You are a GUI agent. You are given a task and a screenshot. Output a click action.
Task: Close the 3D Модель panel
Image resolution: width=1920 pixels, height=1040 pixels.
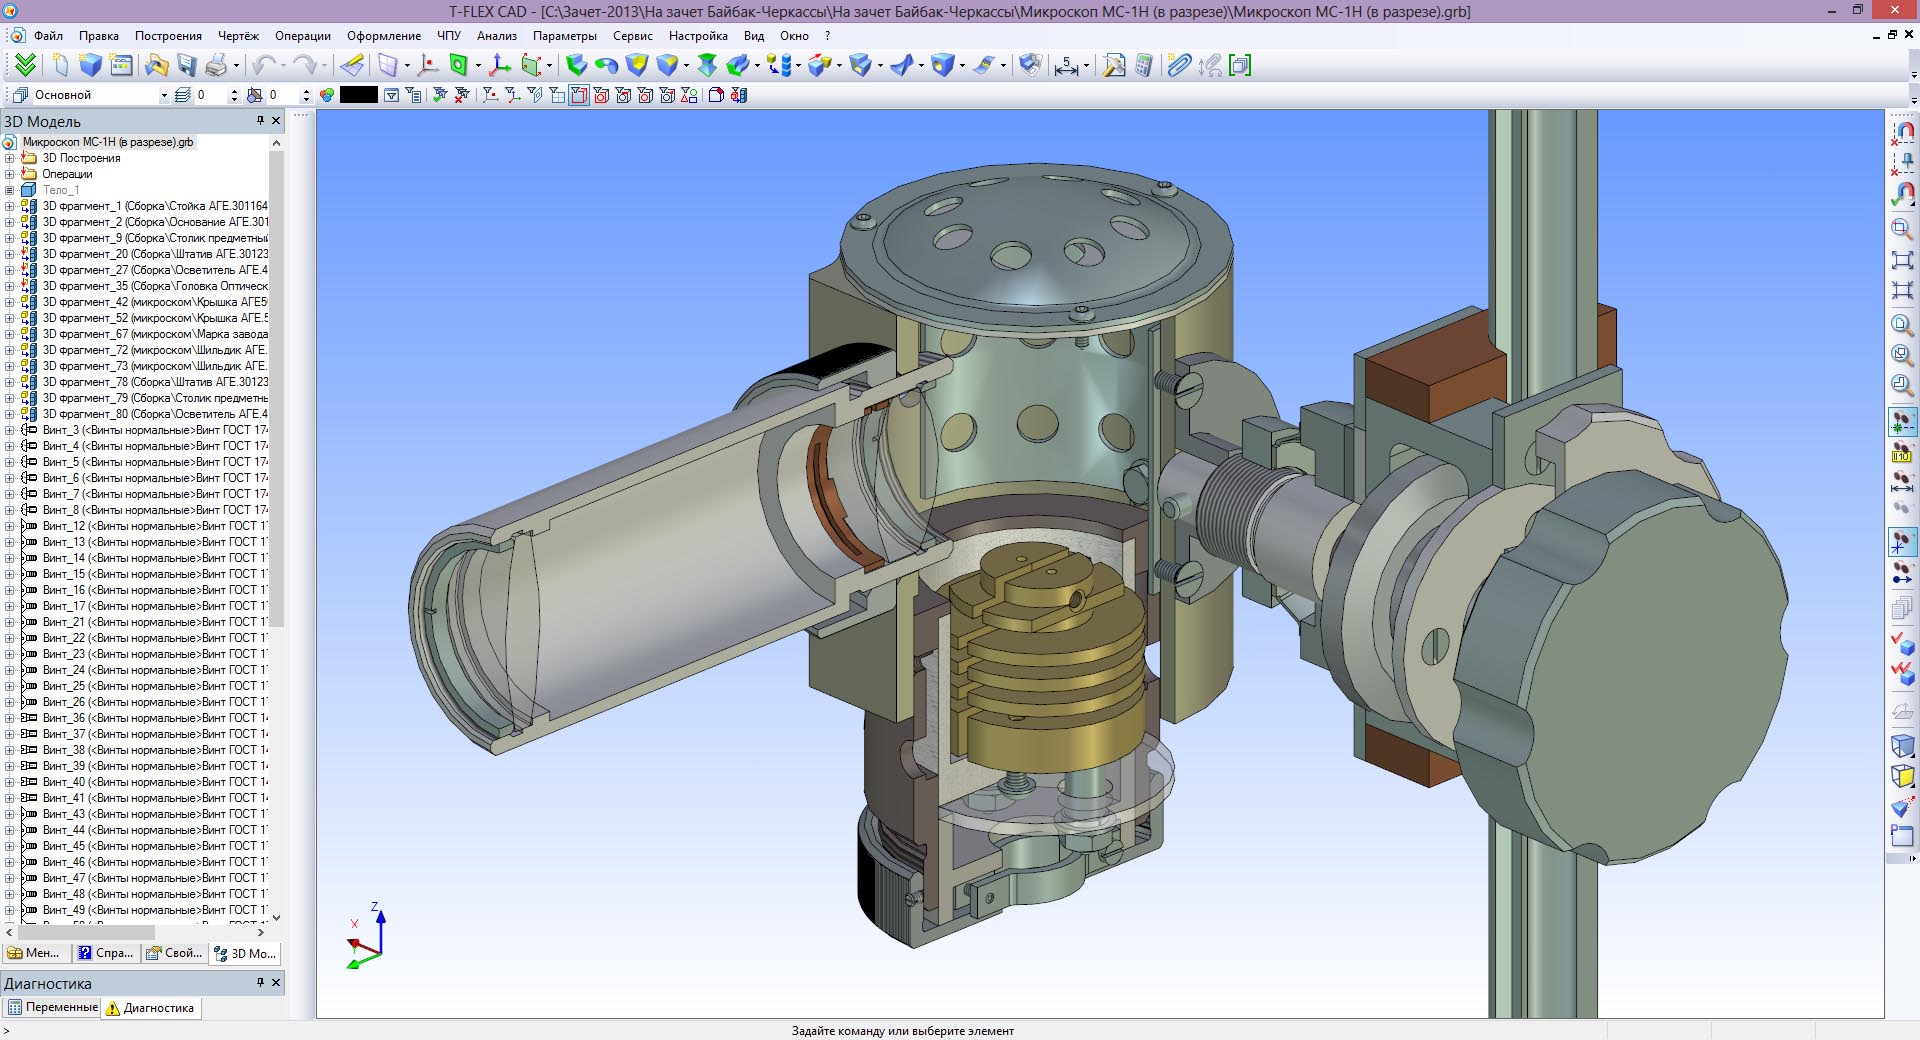click(x=277, y=121)
